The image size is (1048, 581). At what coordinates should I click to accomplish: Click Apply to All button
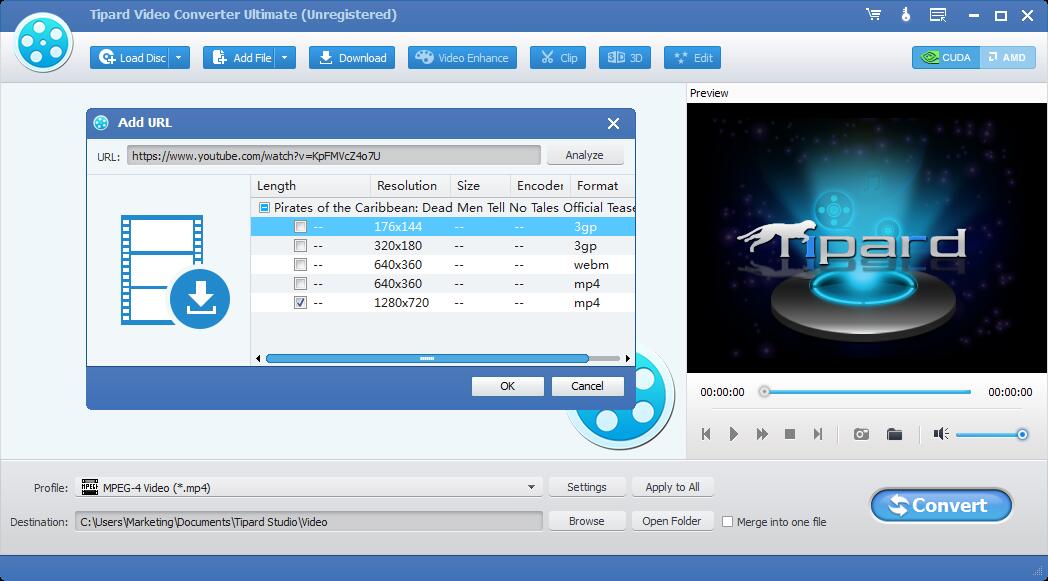tap(672, 487)
